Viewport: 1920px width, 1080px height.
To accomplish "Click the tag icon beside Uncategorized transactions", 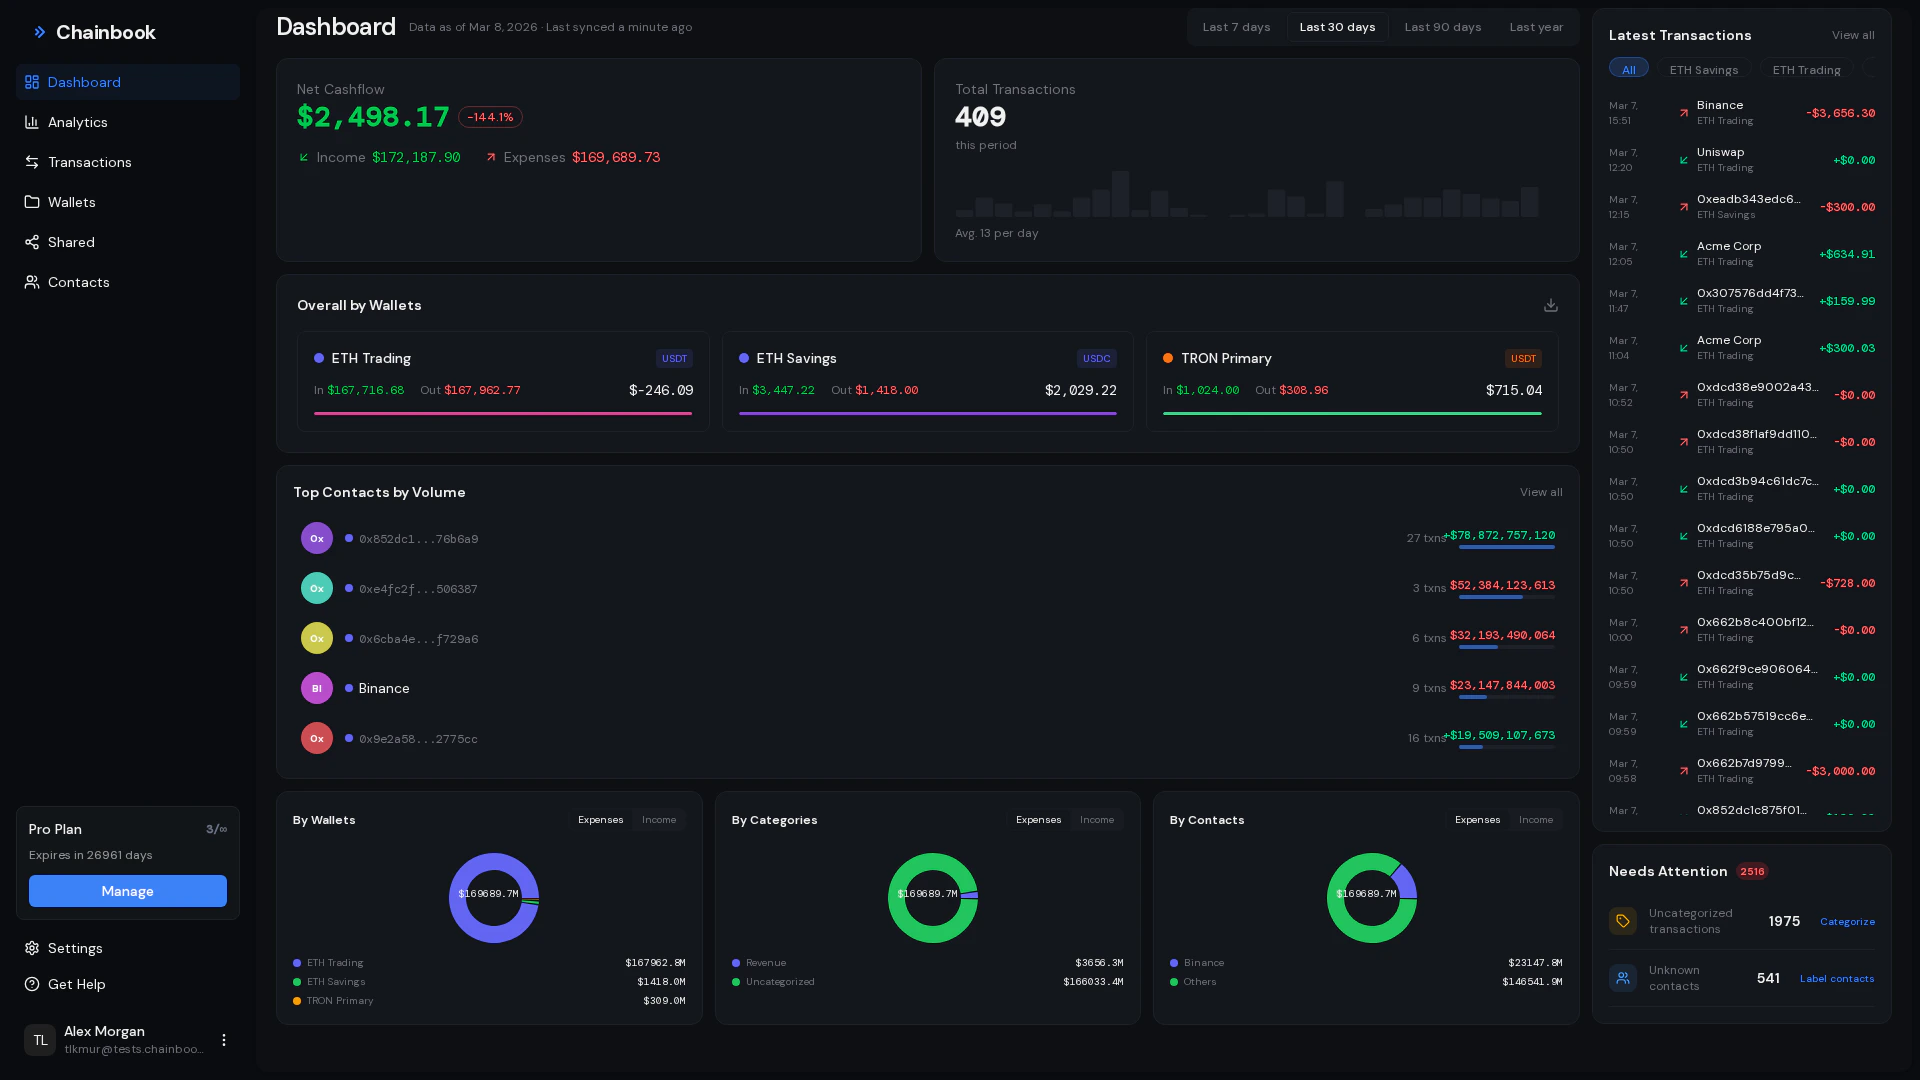I will 1622,921.
